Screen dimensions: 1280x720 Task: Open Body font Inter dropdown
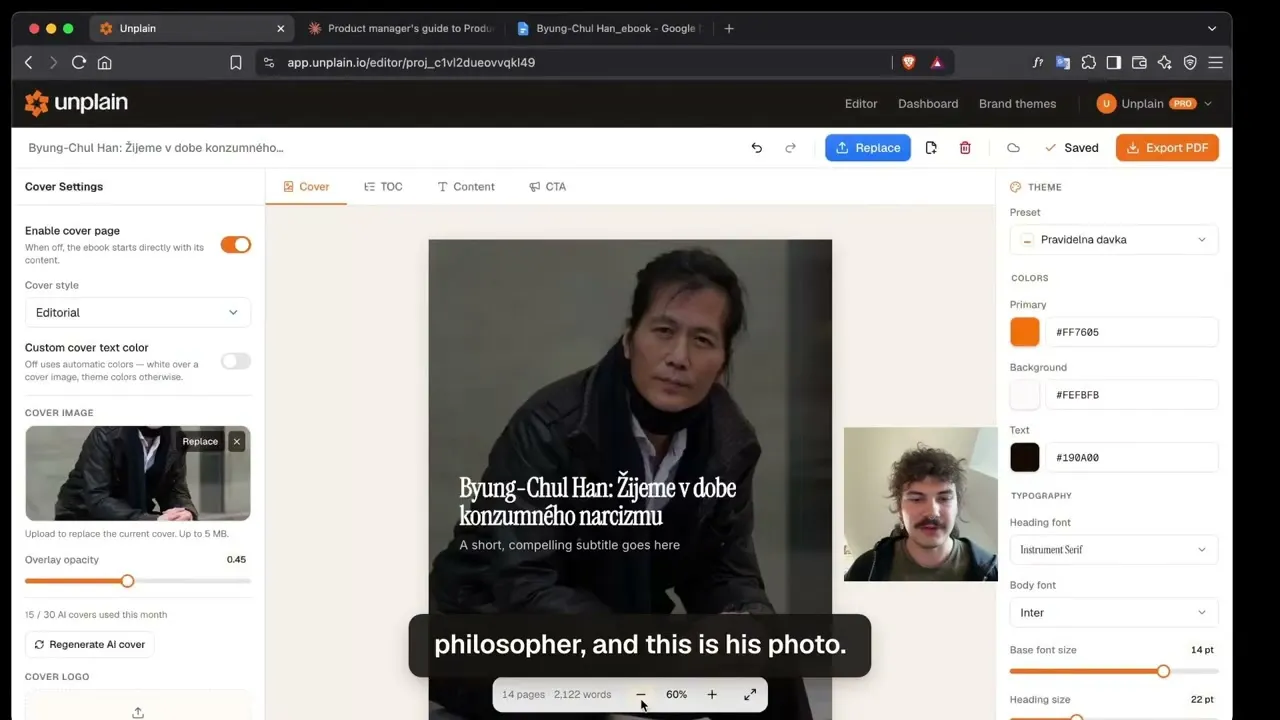tap(1114, 613)
